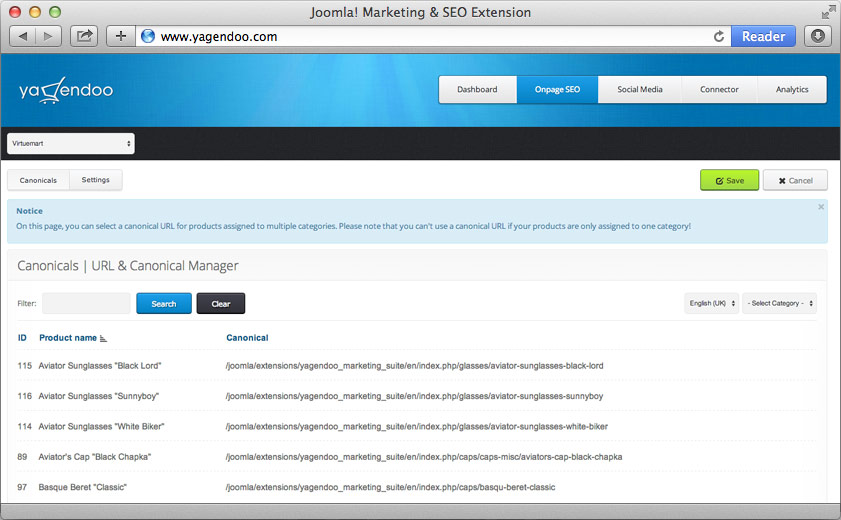Click the green Save button
Image resolution: width=841 pixels, height=520 pixels.
pyautogui.click(x=729, y=181)
